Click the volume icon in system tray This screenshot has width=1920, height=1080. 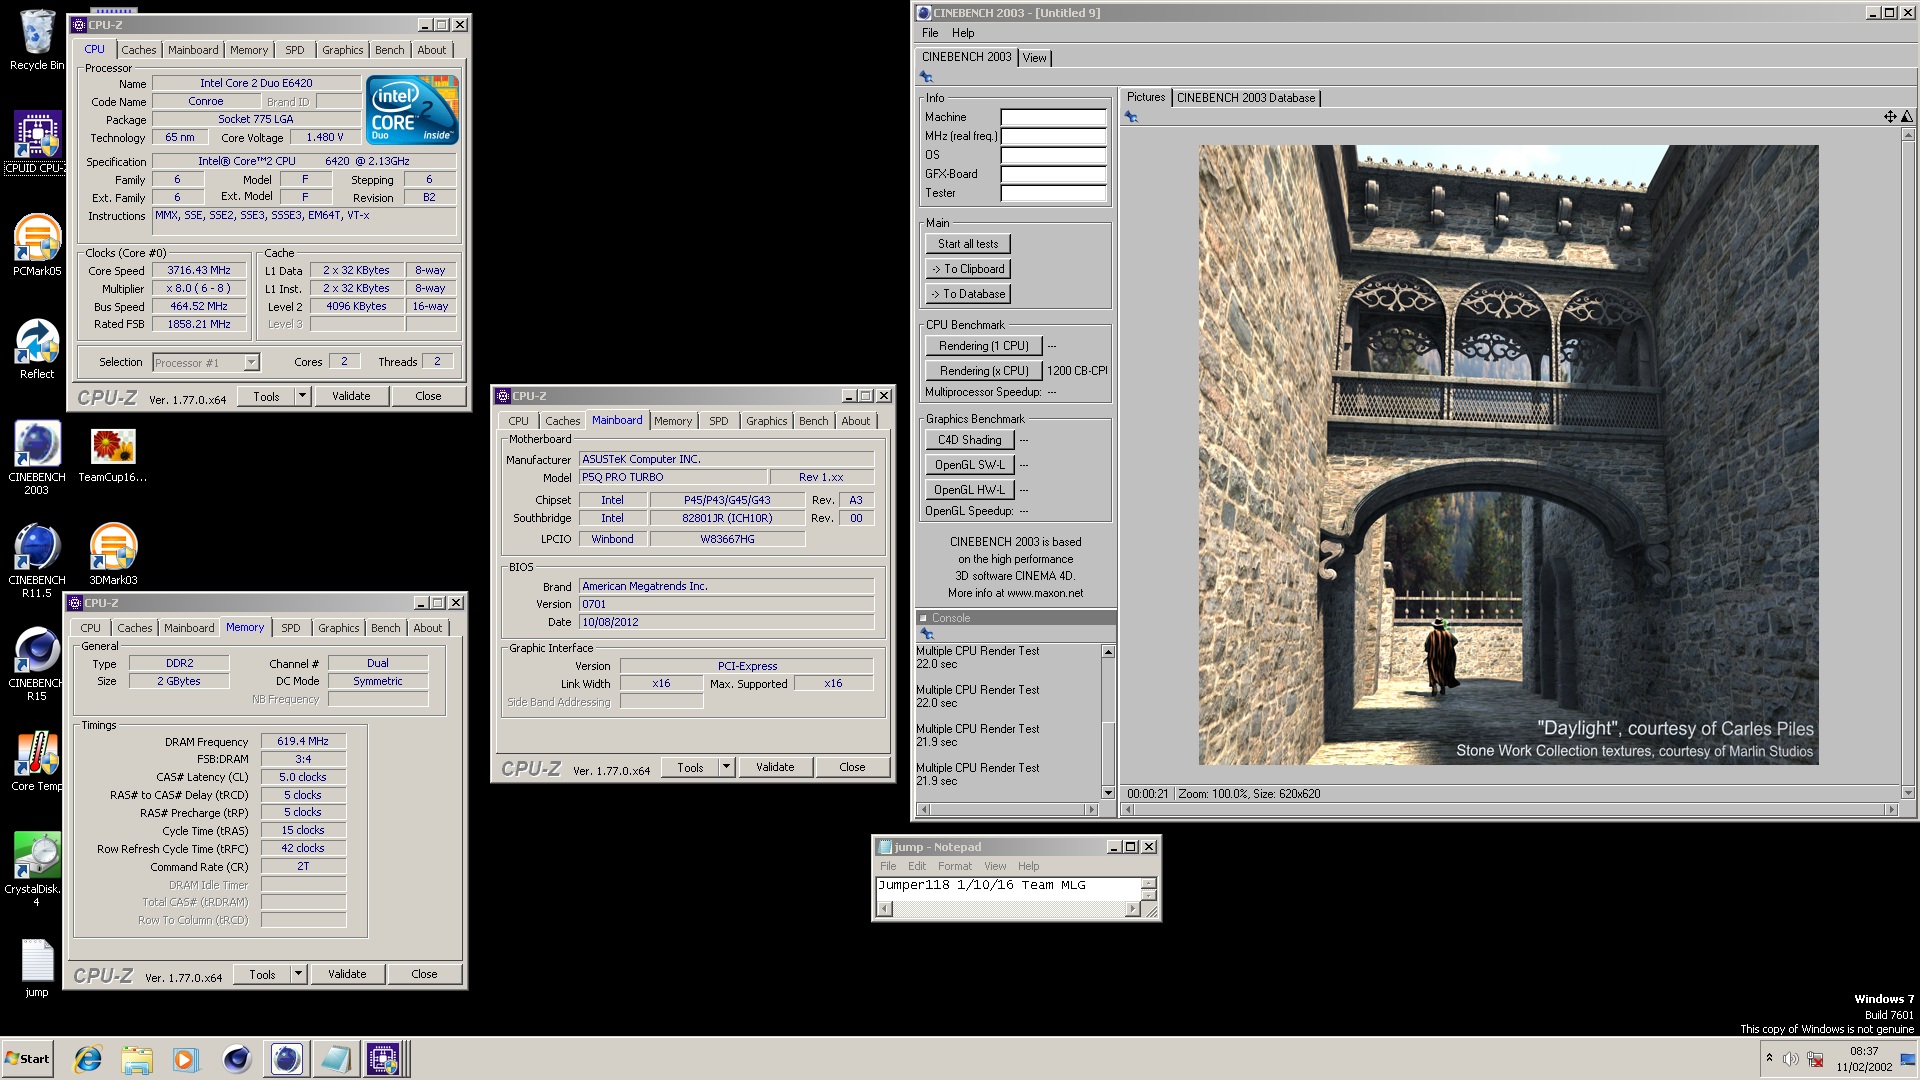click(x=1790, y=1059)
